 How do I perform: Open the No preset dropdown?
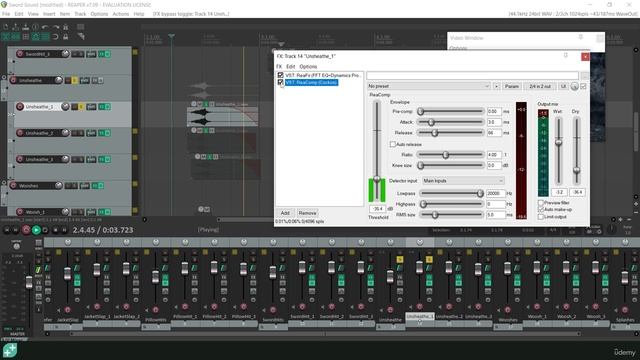coord(428,86)
